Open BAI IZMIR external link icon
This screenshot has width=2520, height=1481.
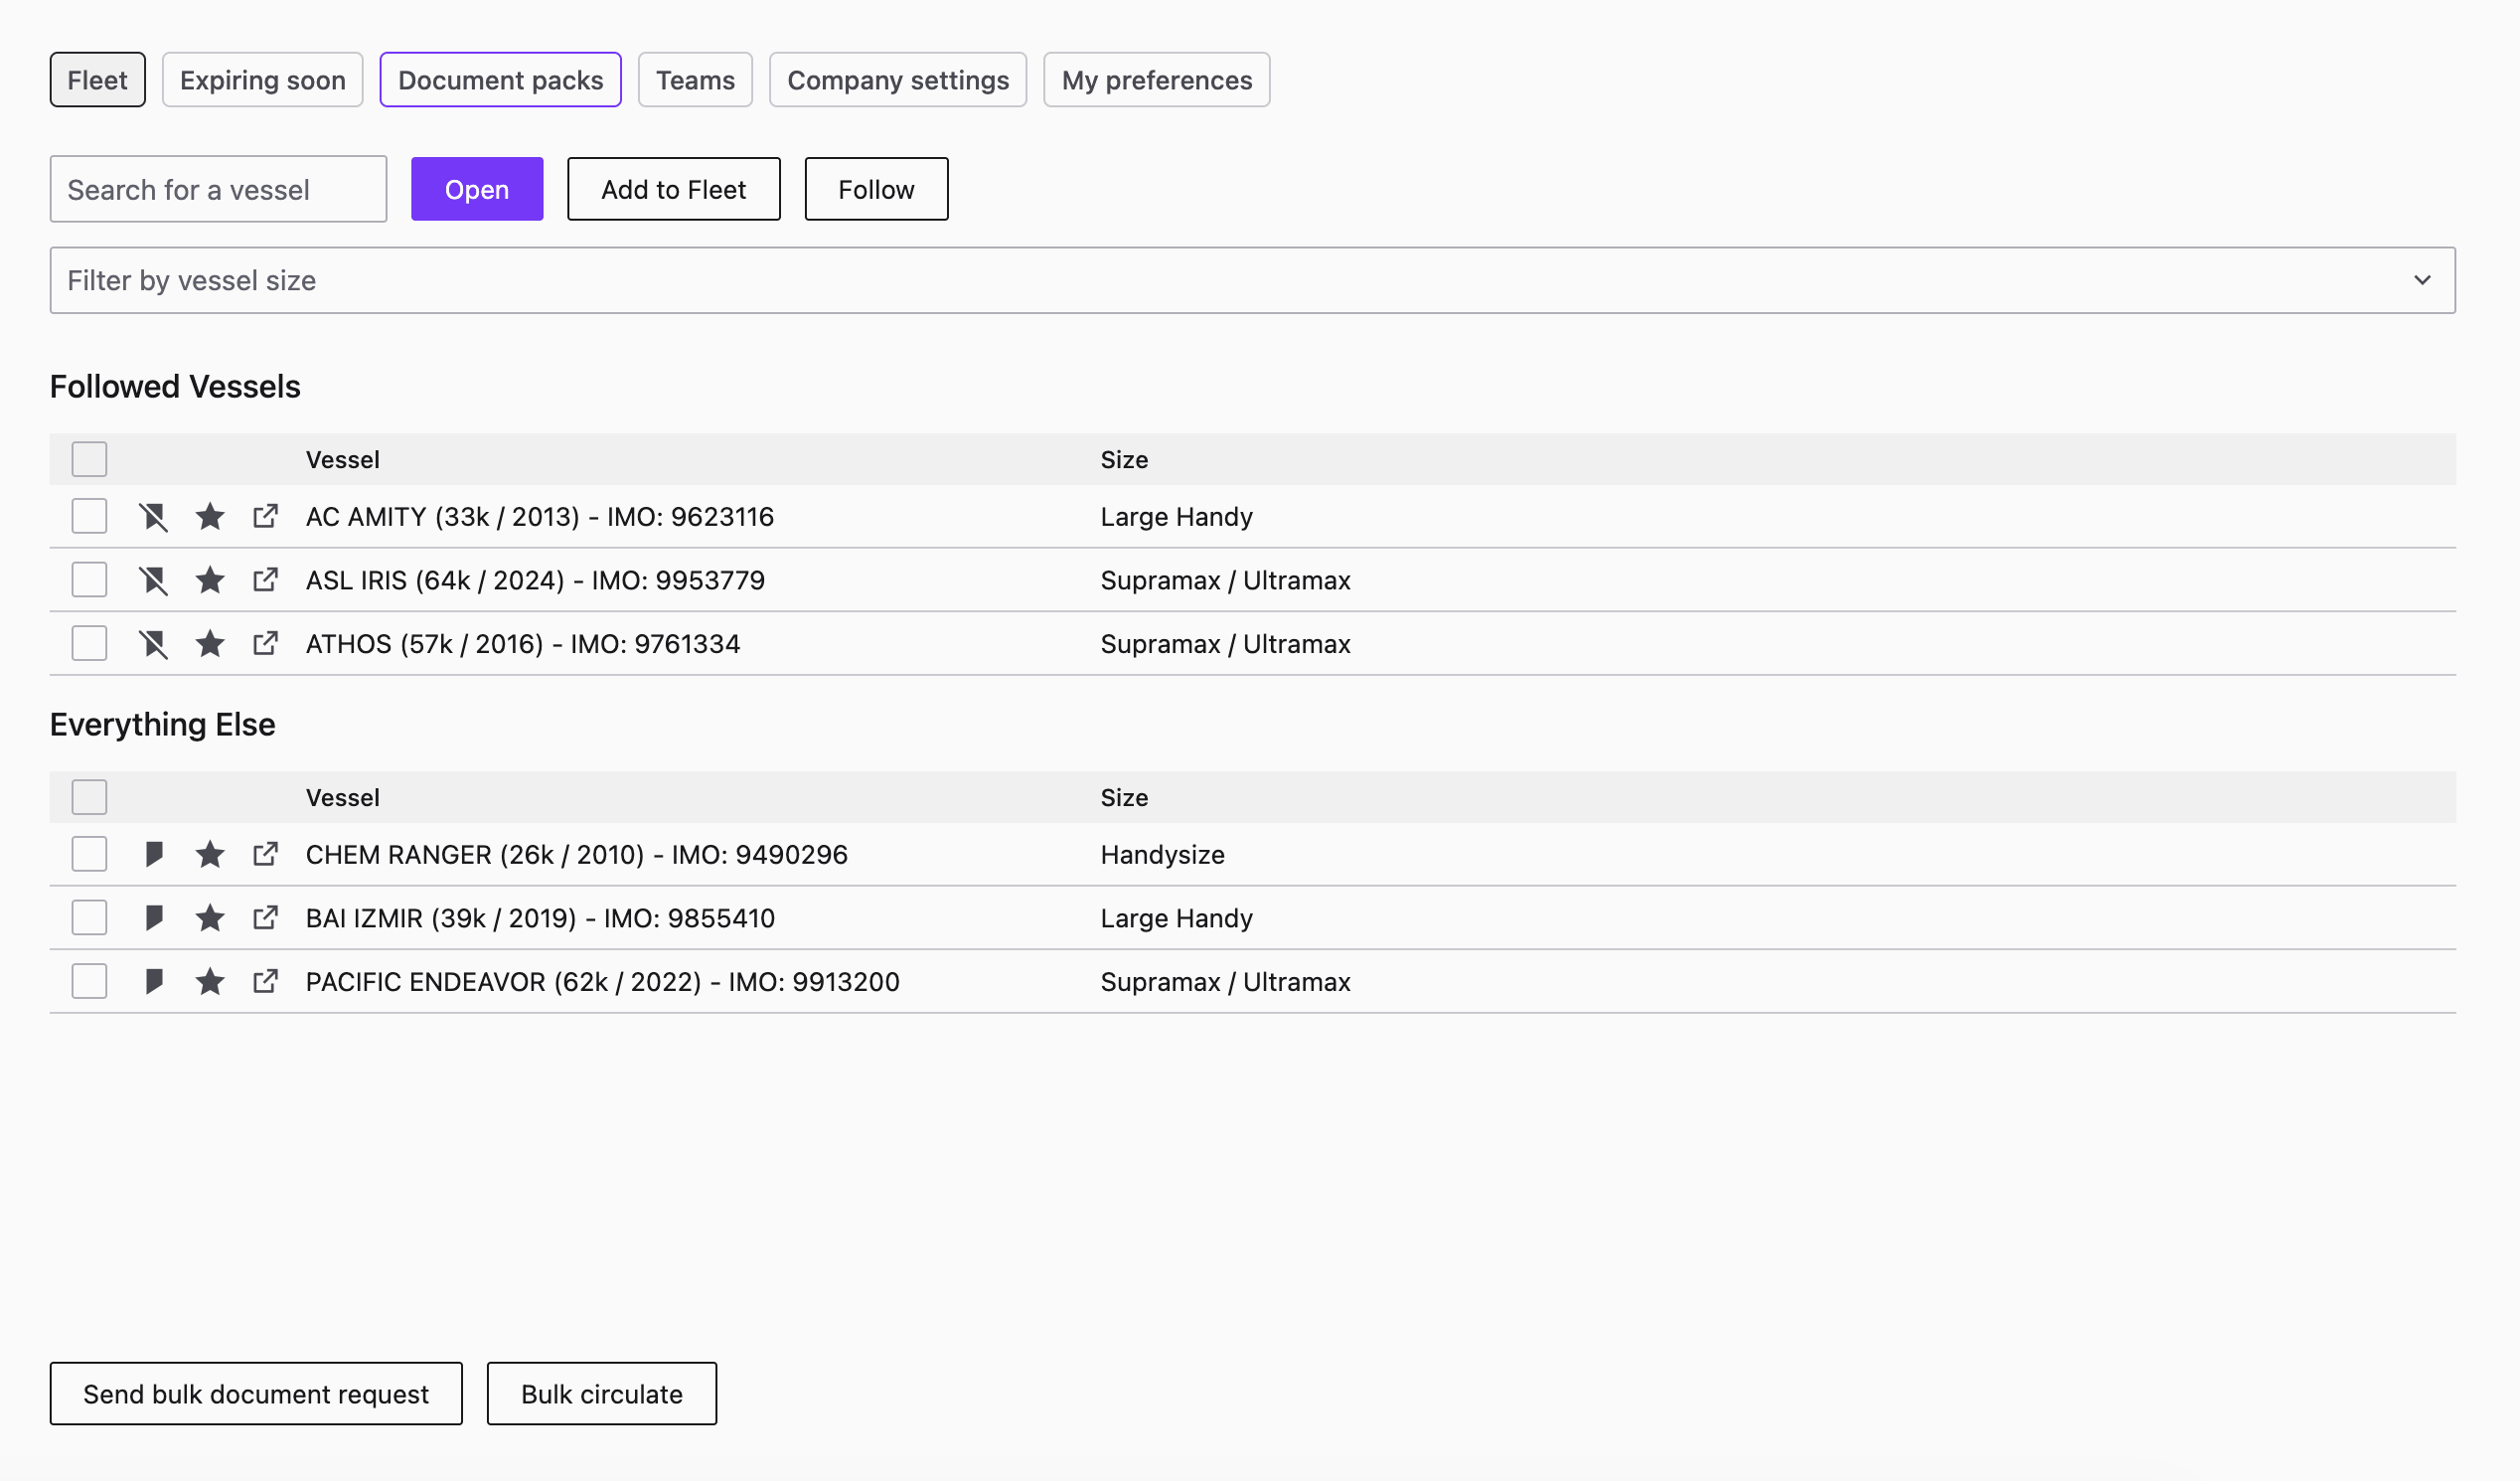click(x=265, y=918)
